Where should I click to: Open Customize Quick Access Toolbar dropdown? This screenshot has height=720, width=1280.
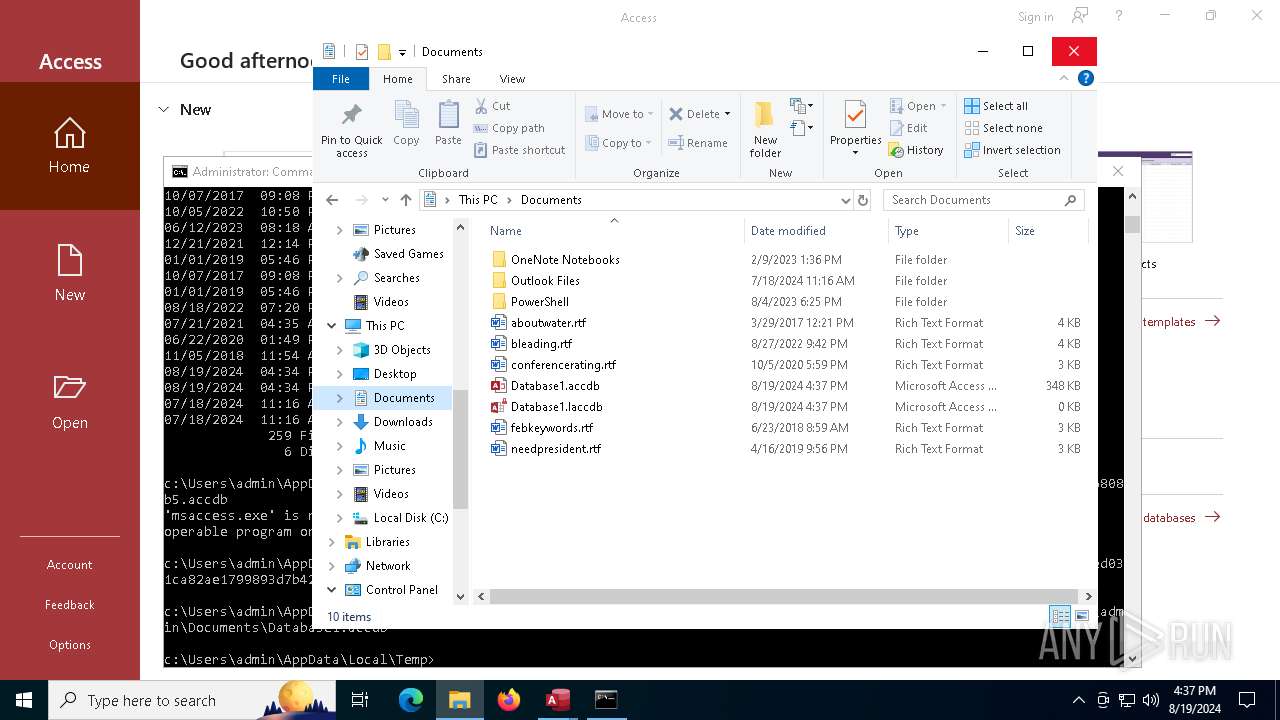(x=402, y=52)
